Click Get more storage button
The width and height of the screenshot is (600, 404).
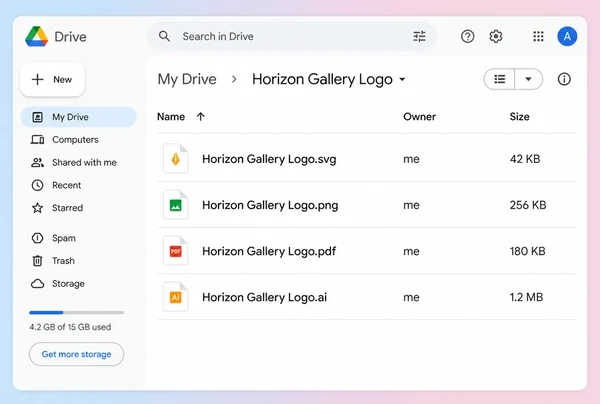[77, 354]
